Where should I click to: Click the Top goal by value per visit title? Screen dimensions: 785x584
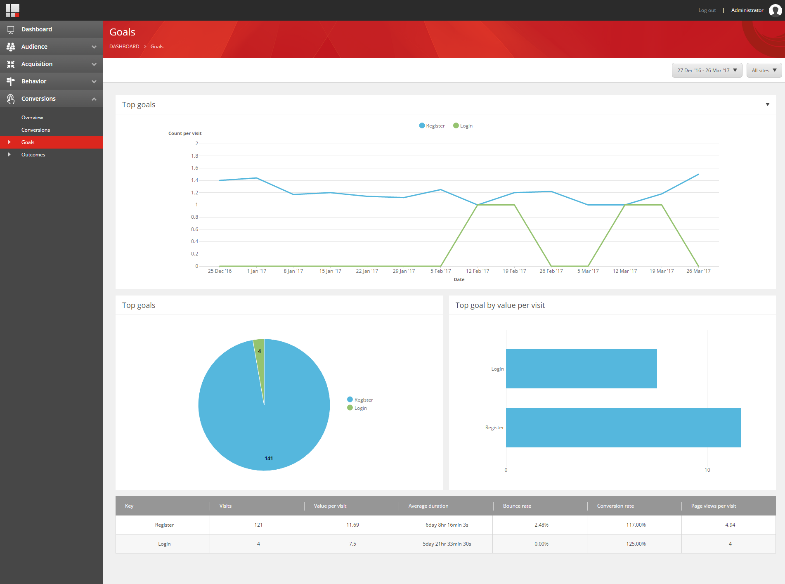pos(500,305)
